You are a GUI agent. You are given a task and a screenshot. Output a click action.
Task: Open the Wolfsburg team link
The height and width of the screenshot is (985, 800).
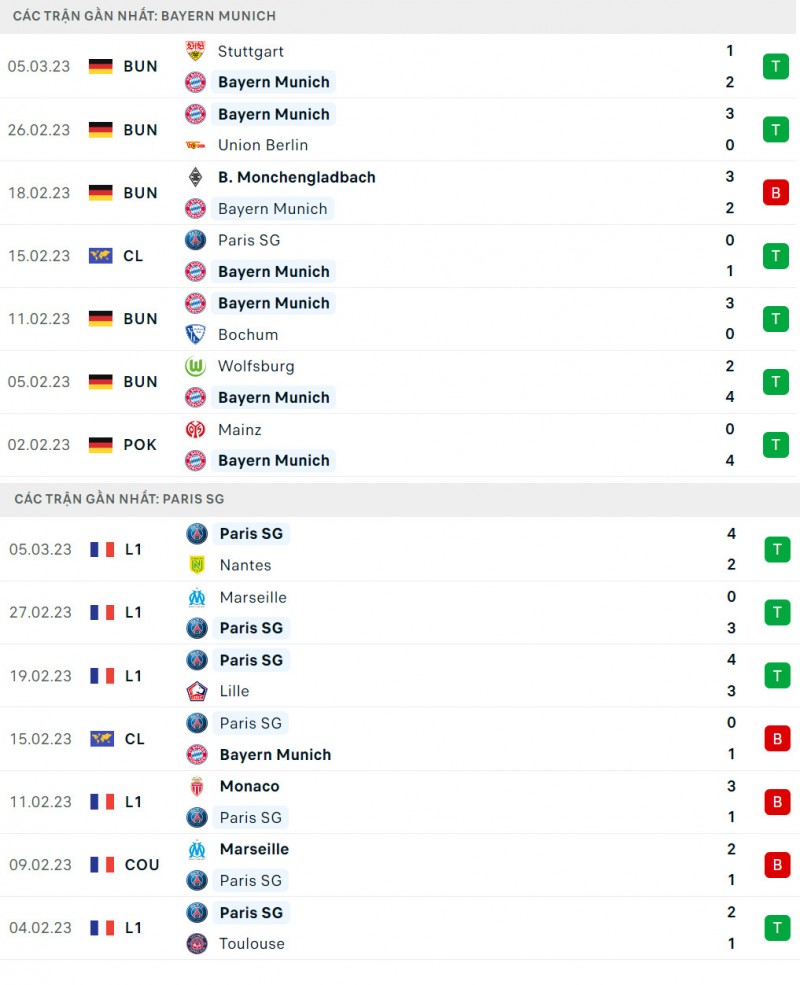[256, 366]
